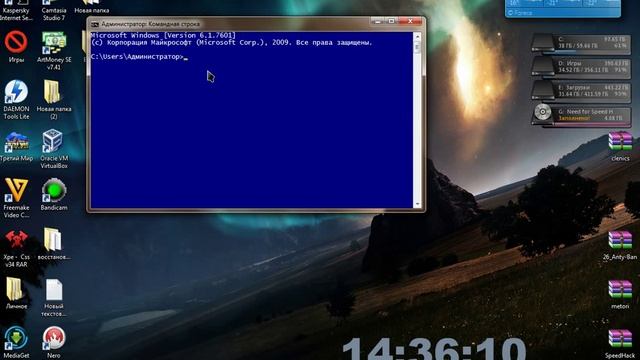Minimize the command prompt window
This screenshot has height=360, width=640.
(x=378, y=21)
